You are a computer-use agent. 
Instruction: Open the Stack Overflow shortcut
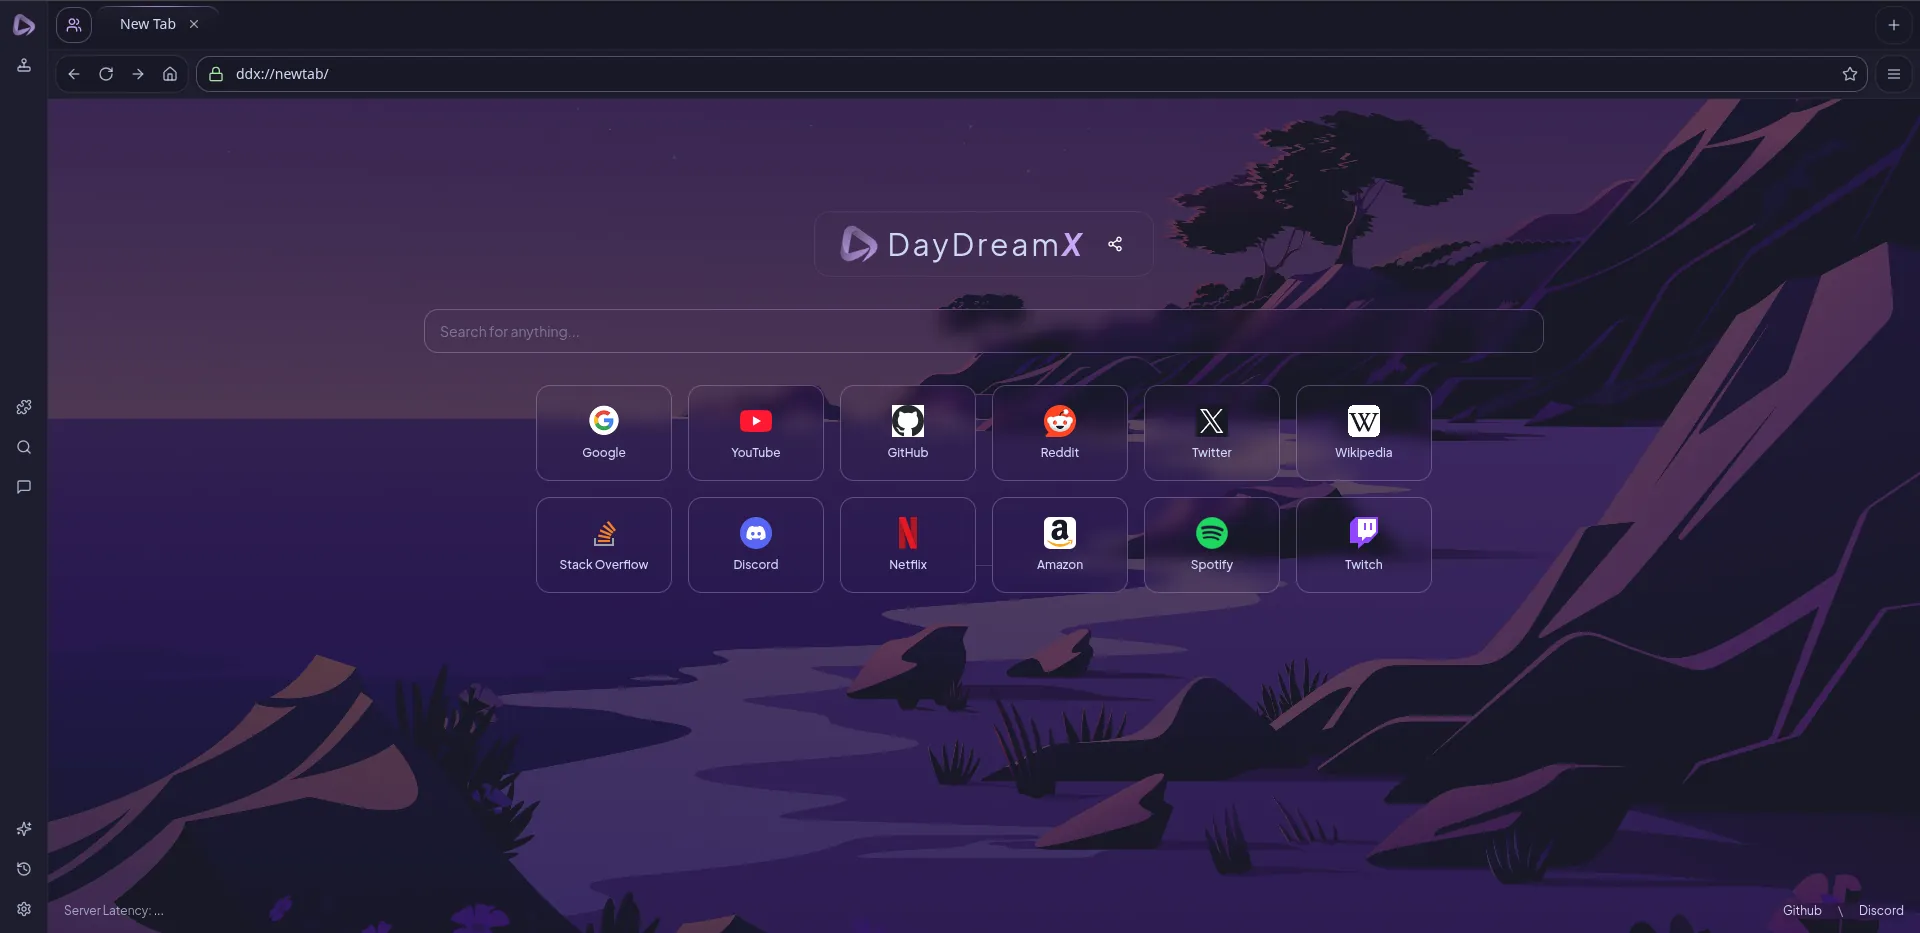coord(604,545)
